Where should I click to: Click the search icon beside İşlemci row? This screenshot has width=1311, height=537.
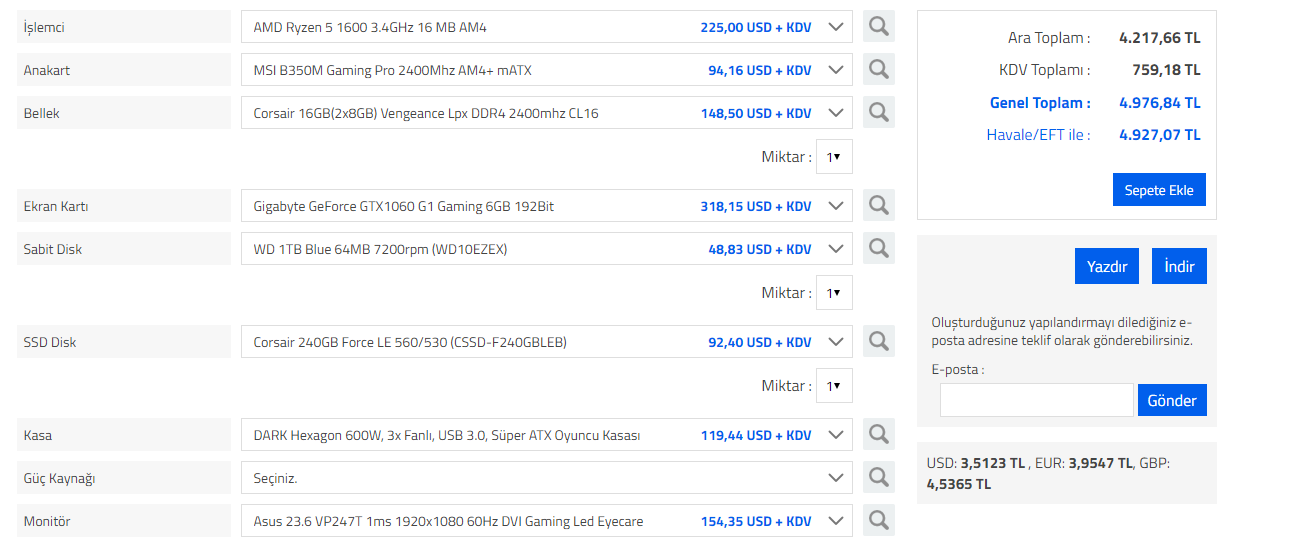coord(878,27)
